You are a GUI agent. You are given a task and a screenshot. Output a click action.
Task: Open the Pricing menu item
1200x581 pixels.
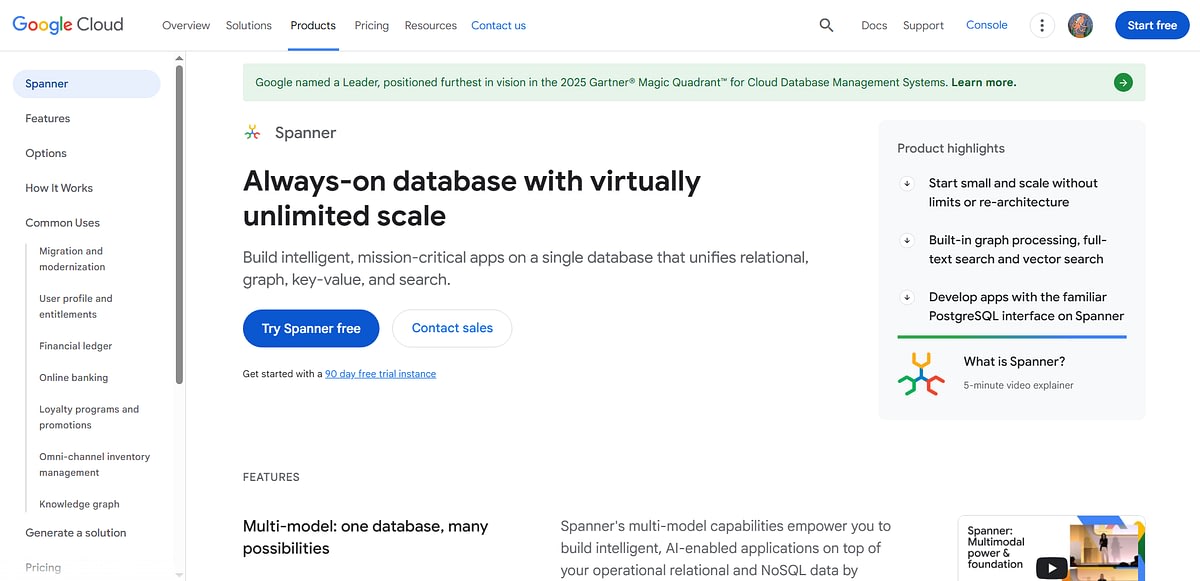[371, 25]
